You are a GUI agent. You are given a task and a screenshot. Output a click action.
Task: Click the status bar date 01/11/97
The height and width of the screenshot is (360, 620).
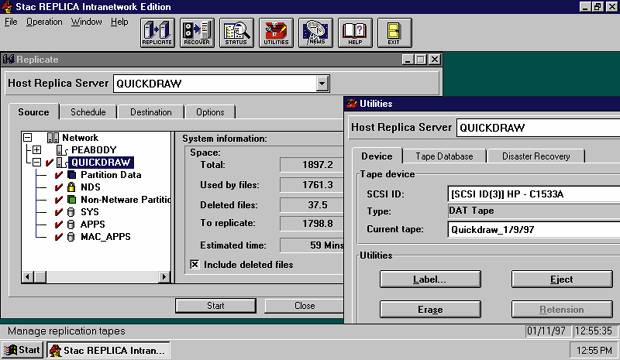click(546, 331)
